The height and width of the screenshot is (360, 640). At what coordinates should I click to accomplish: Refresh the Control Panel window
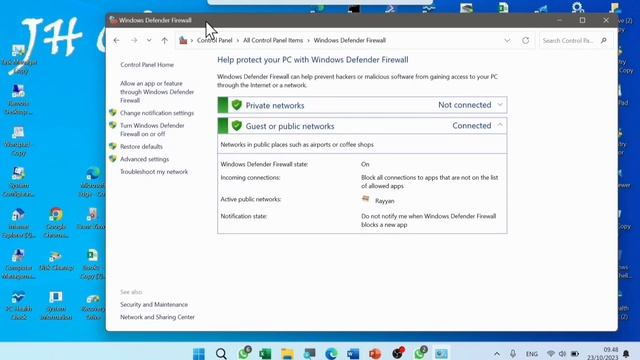[526, 40]
